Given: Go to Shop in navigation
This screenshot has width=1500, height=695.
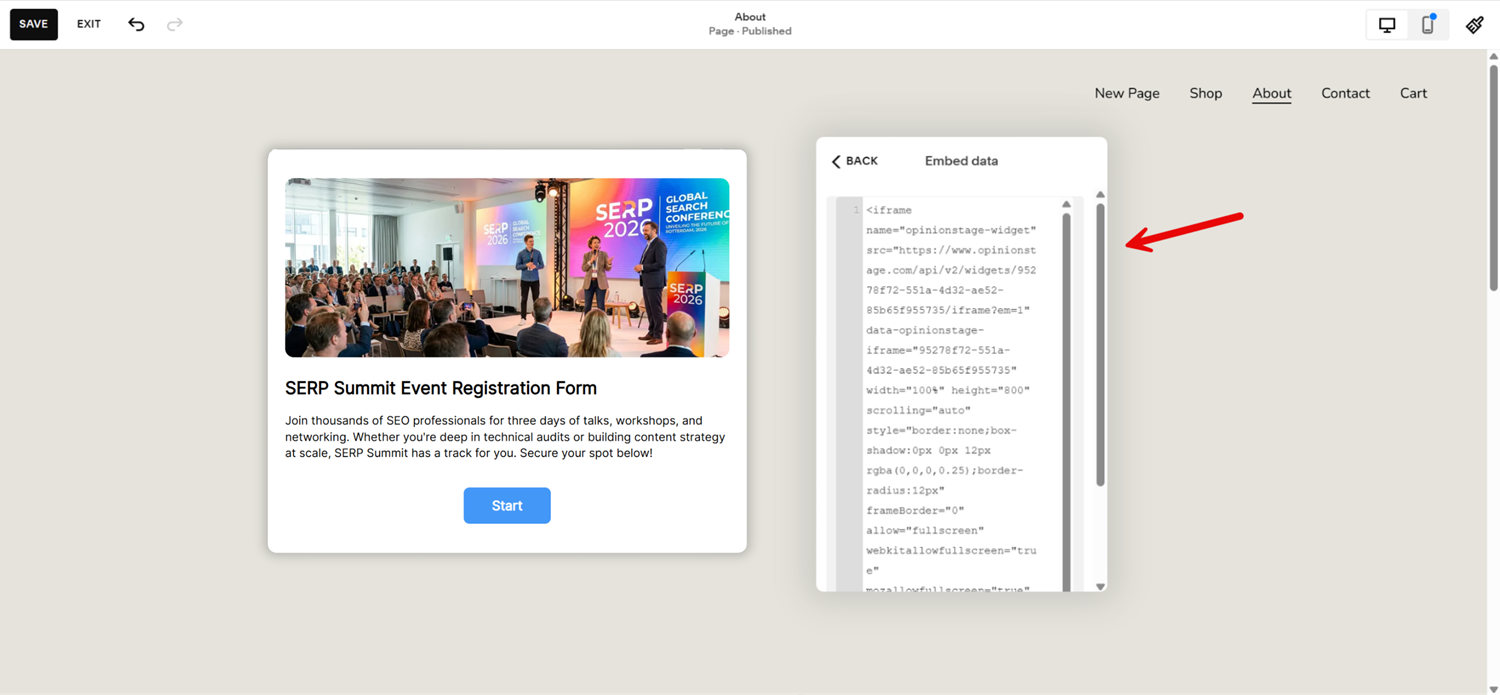Looking at the screenshot, I should pos(1206,93).
